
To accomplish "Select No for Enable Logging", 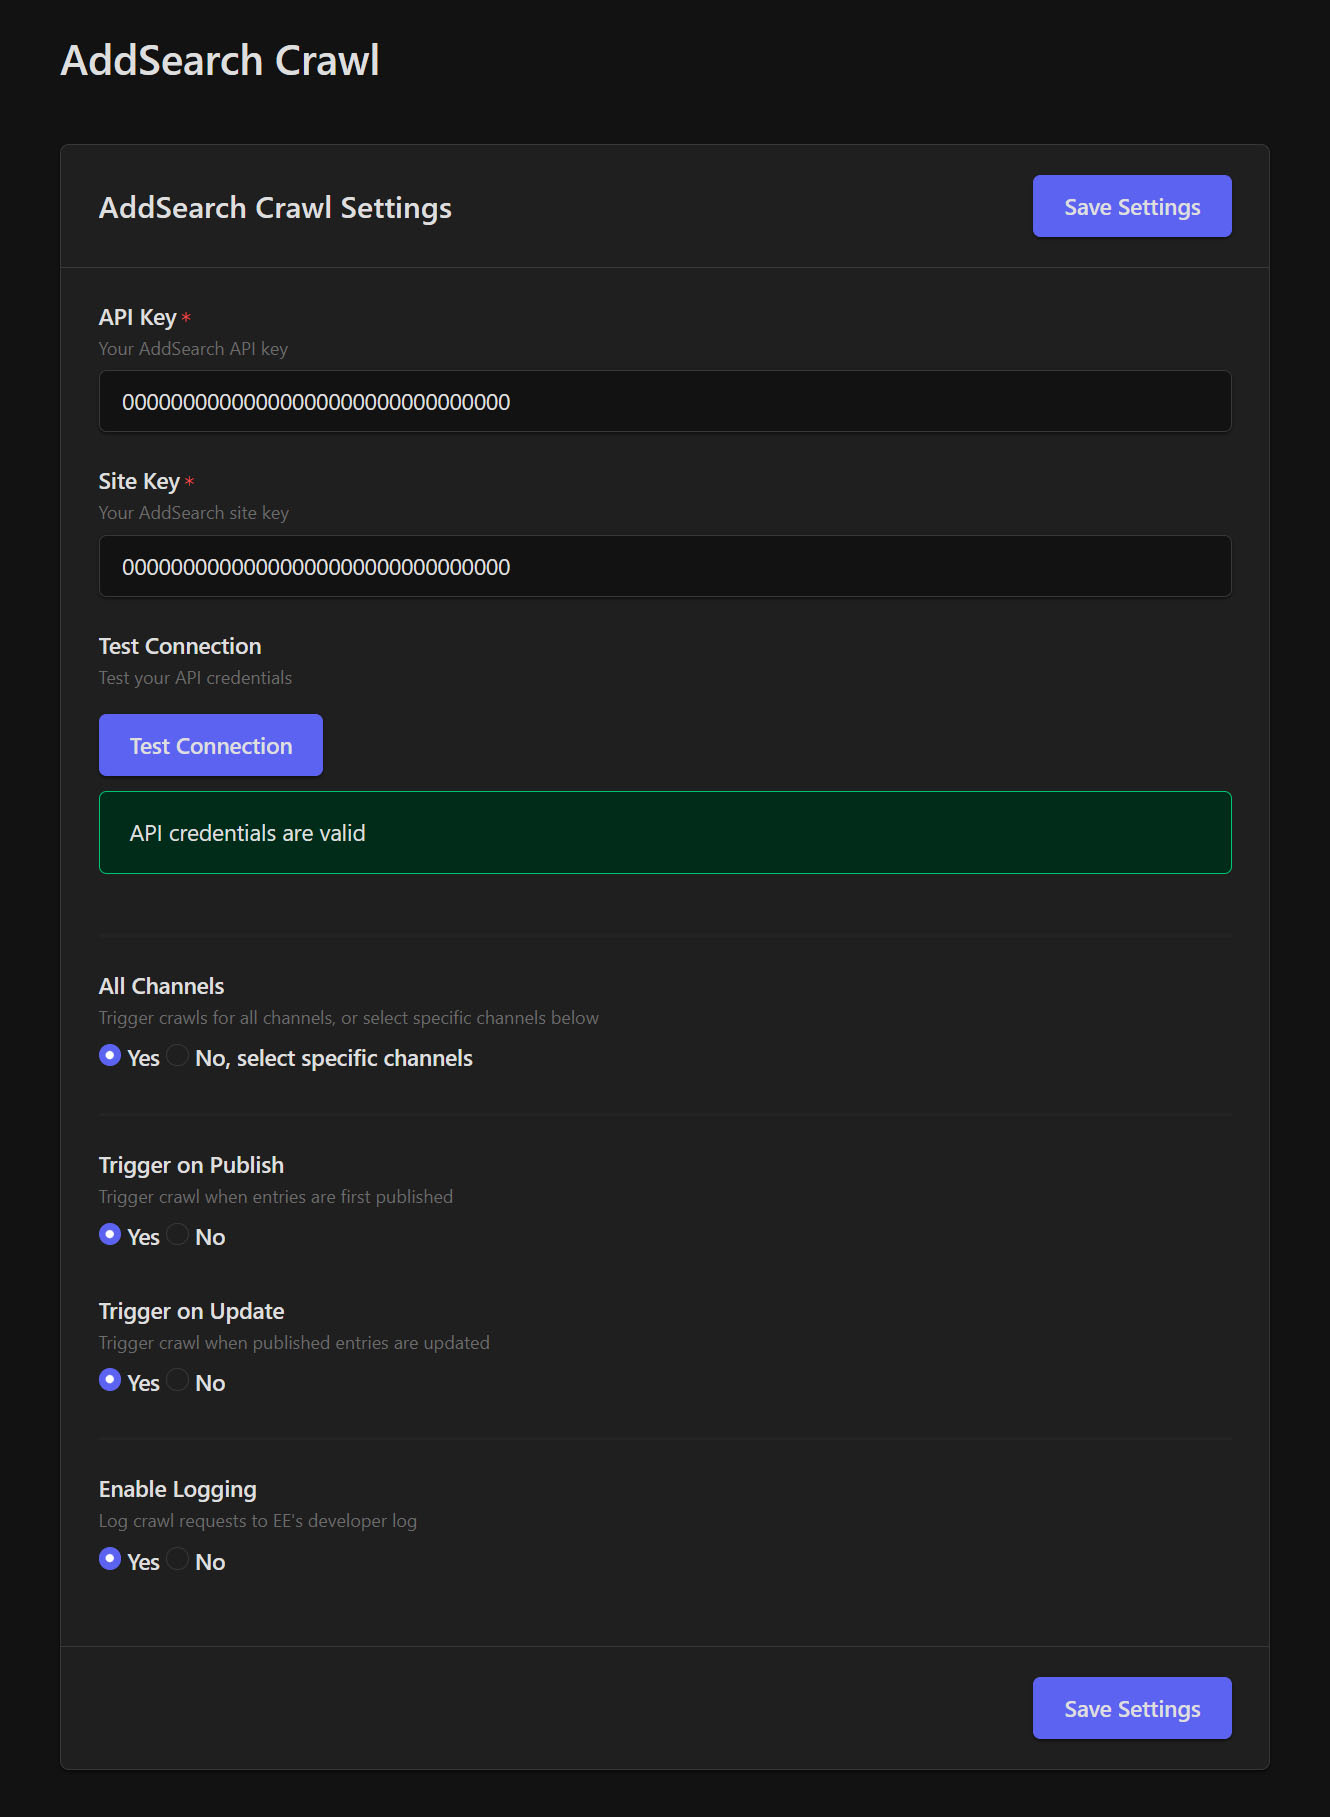I will [x=178, y=1559].
